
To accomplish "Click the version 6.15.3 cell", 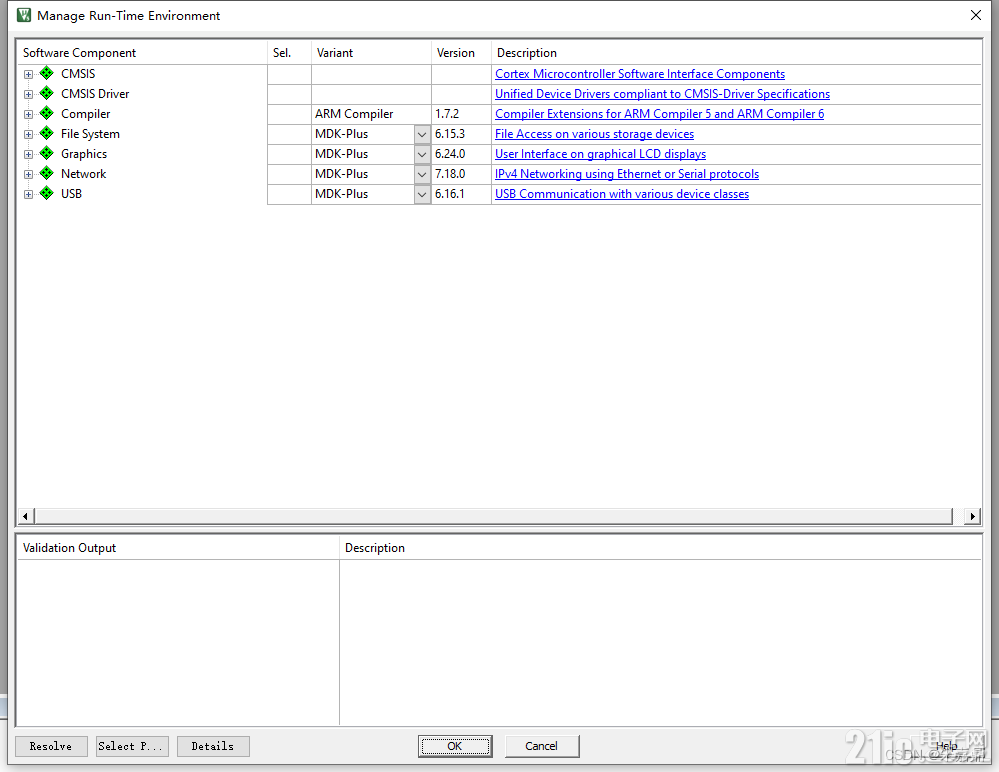I will click(461, 134).
